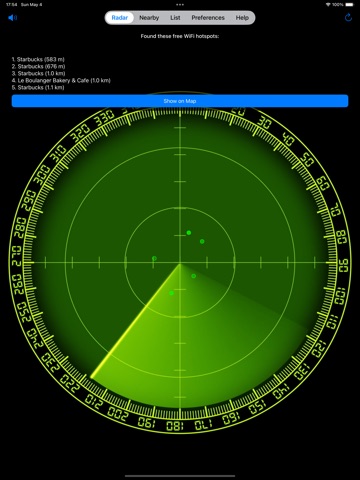360x480 pixels.
Task: Tap the bright hotspot dot inside the sweep beam
Action: coord(171,293)
